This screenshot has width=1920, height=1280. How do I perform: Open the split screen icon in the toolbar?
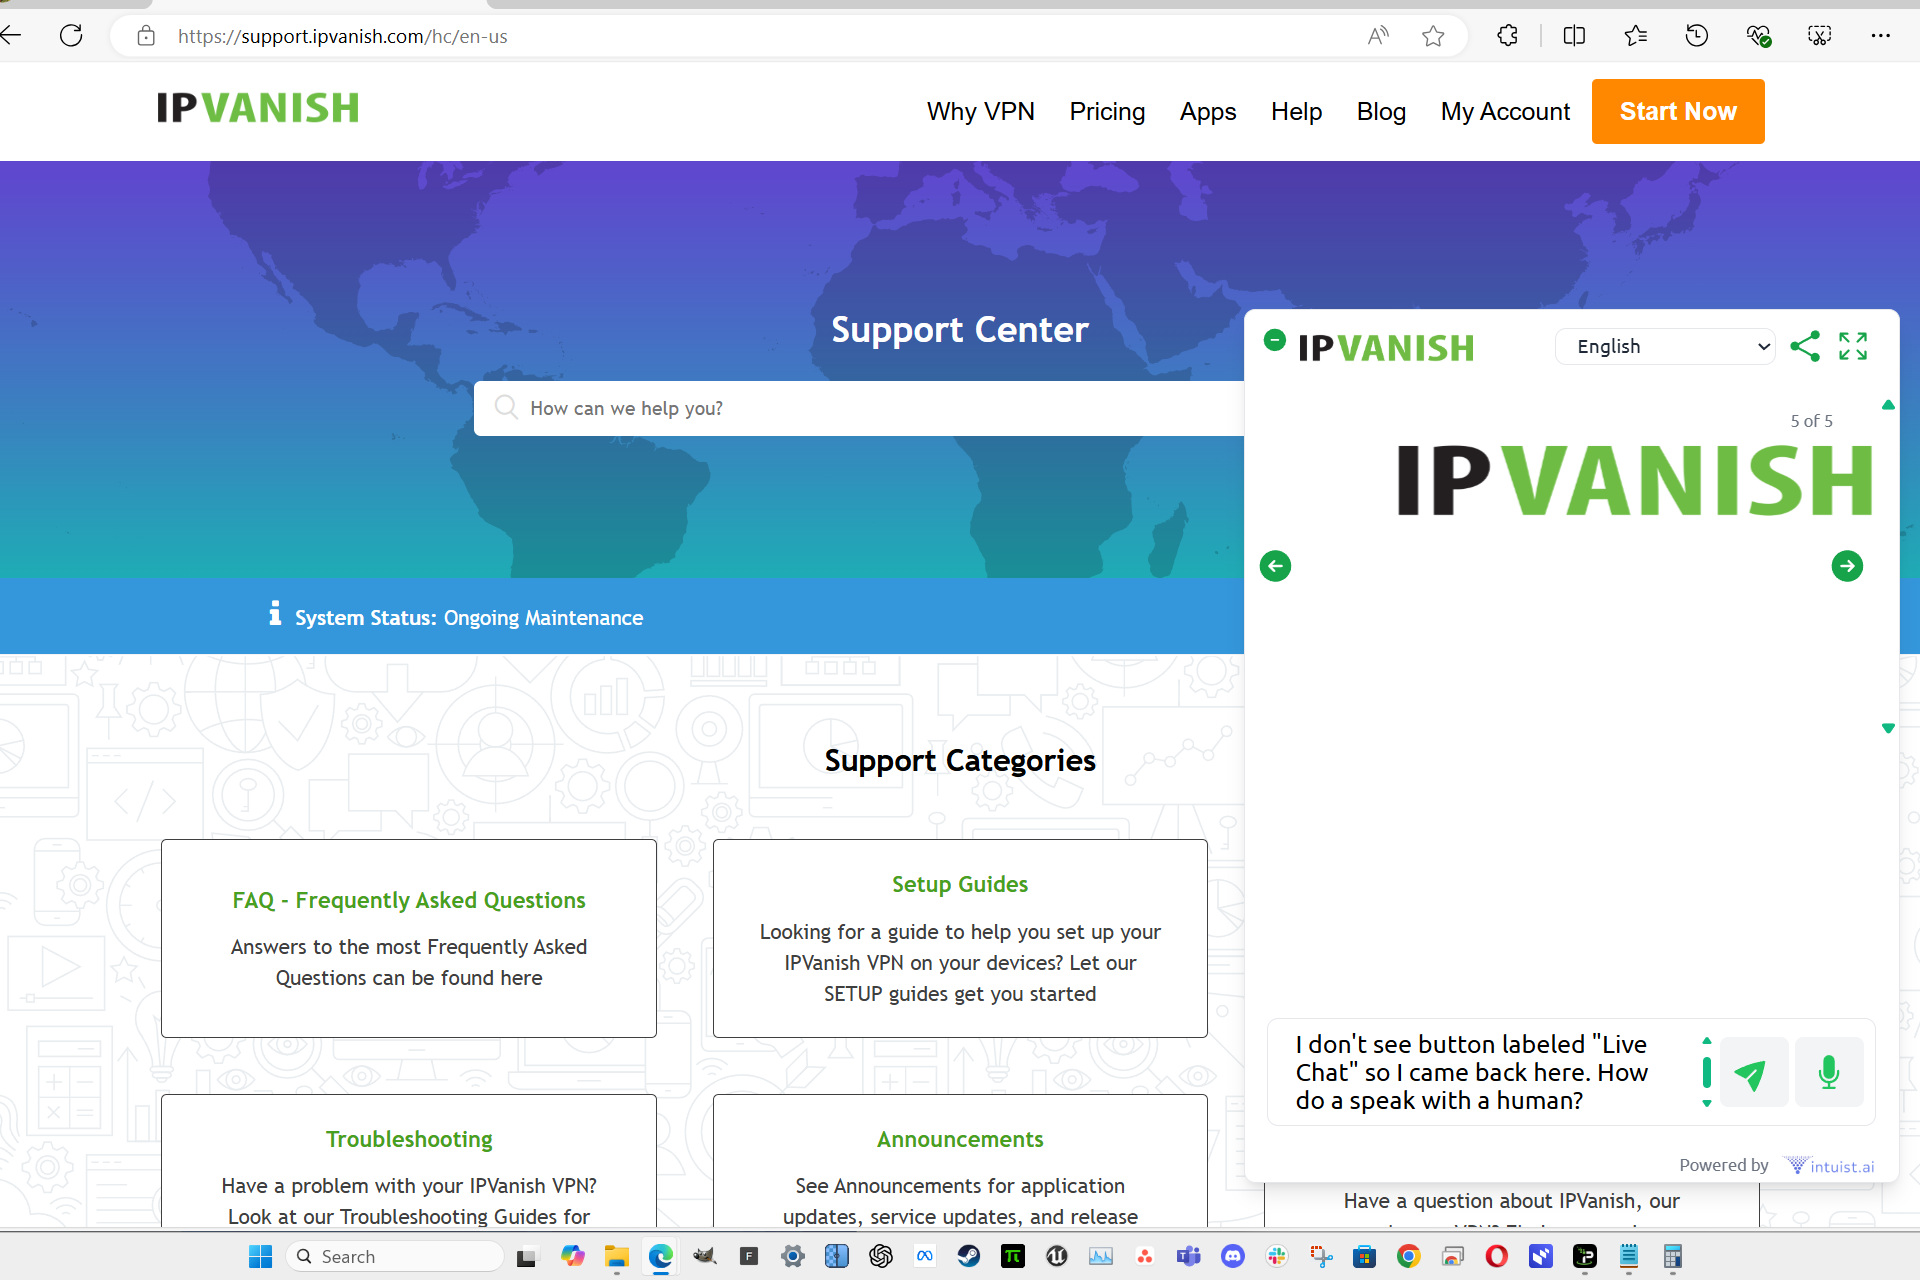[1574, 36]
